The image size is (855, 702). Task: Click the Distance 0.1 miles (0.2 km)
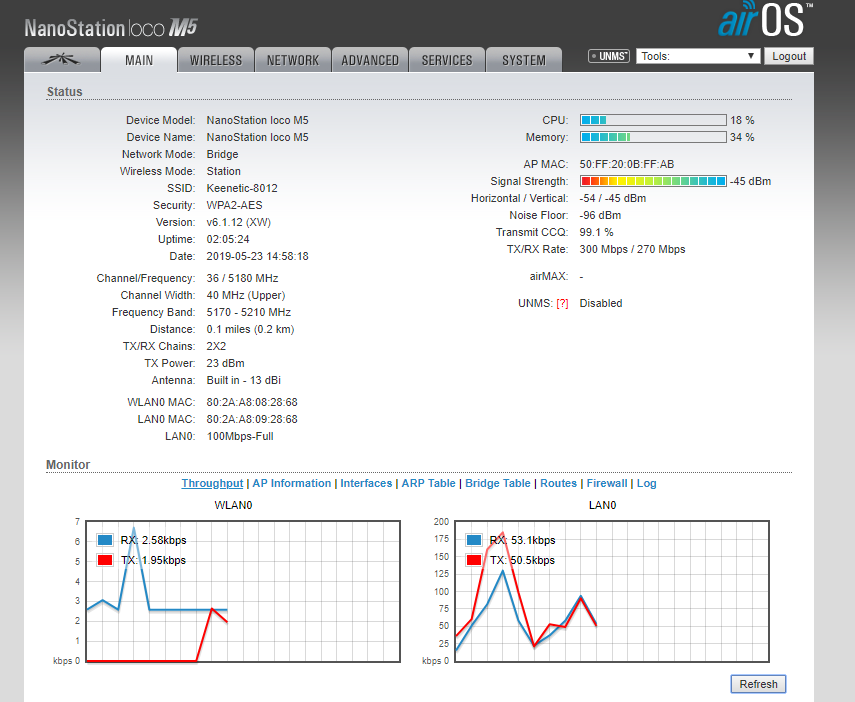coord(250,329)
